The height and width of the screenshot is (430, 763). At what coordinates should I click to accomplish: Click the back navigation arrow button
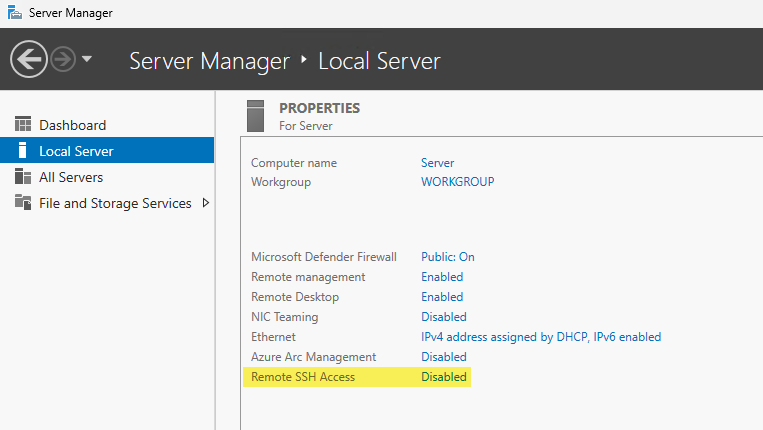[x=29, y=60]
